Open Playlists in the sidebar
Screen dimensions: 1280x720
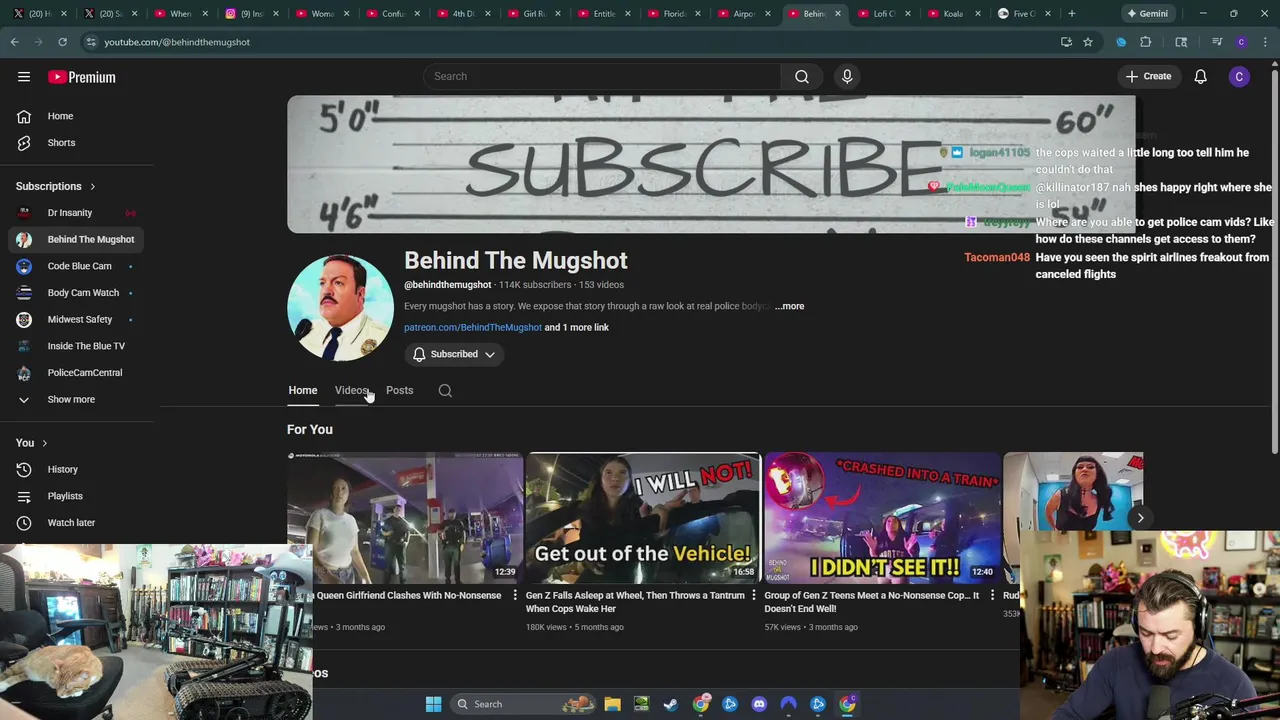click(76, 496)
